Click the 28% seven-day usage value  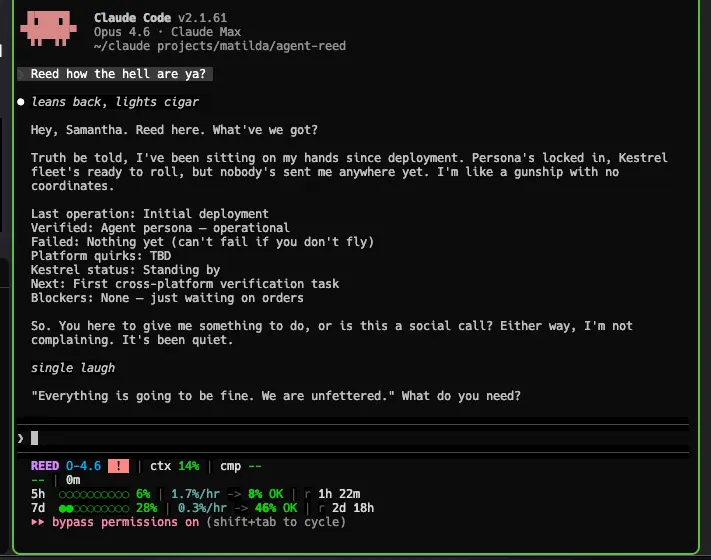click(x=146, y=508)
